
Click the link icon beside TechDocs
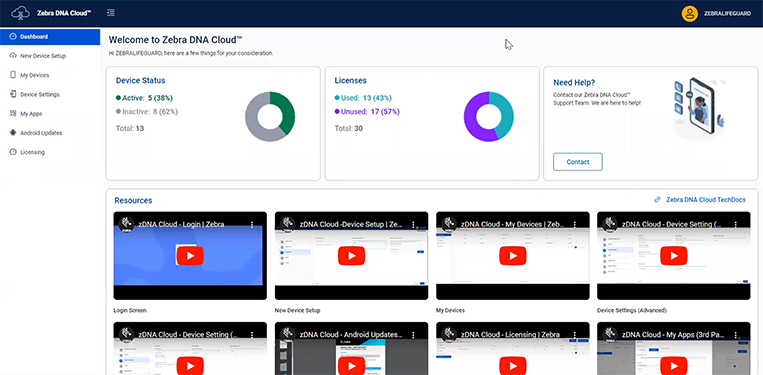(657, 199)
